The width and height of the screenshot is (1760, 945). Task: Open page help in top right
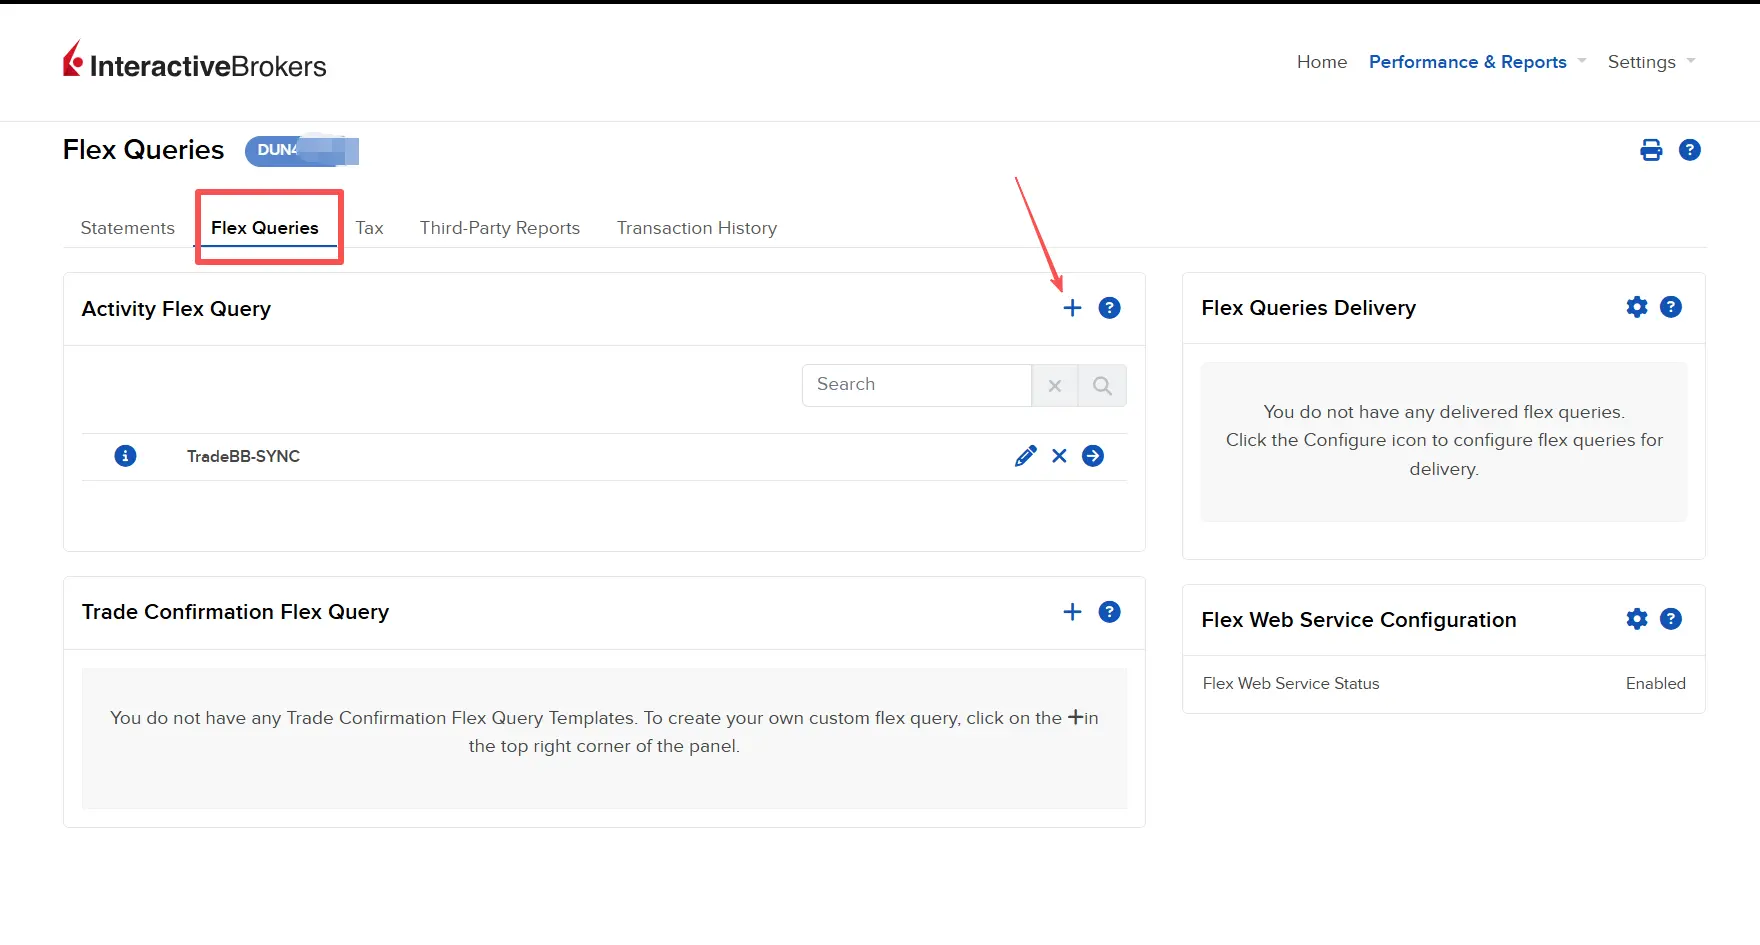coord(1689,150)
